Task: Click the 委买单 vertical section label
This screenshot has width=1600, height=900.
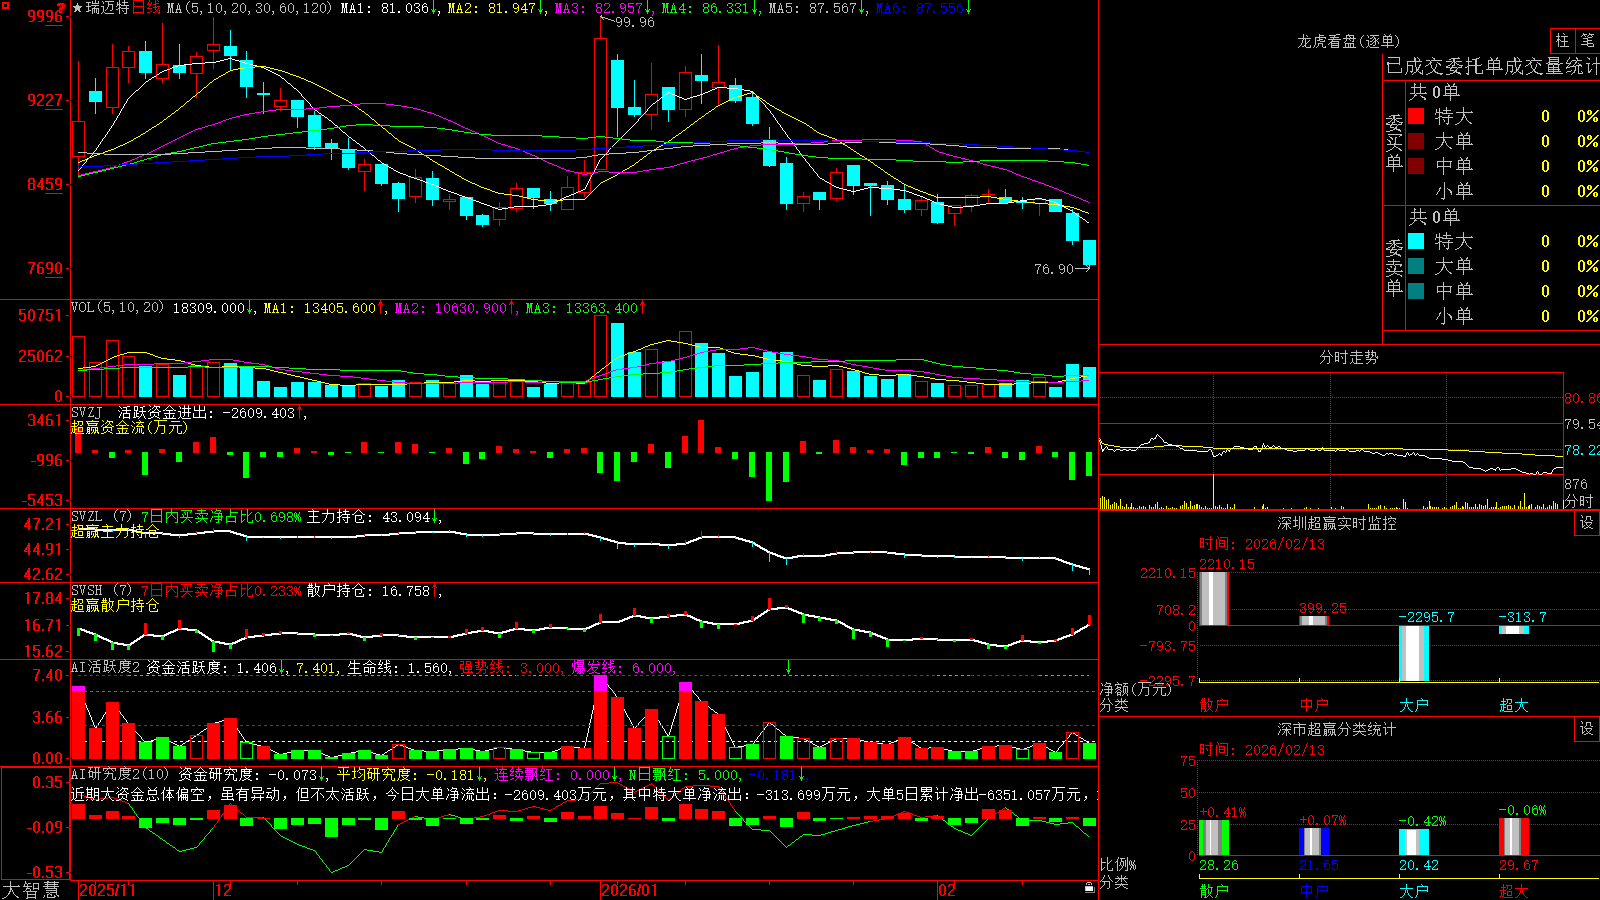Action: point(1394,142)
